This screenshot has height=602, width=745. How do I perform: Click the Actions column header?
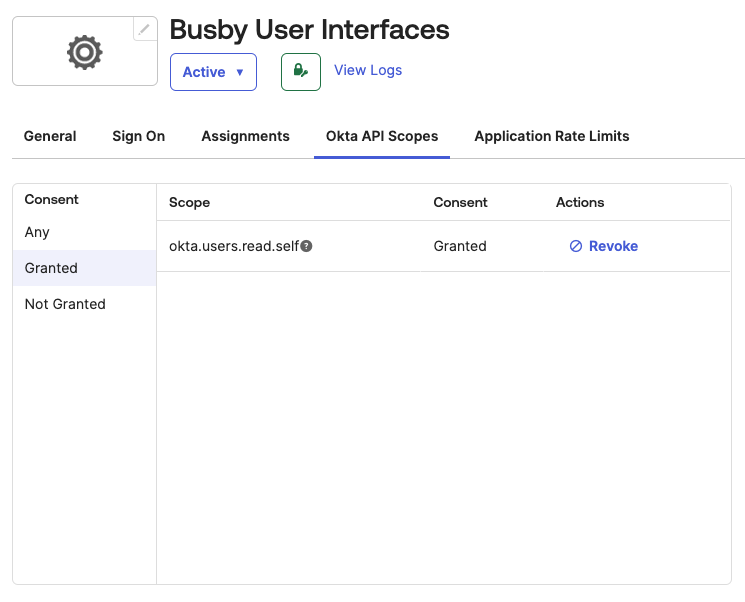pyautogui.click(x=580, y=202)
